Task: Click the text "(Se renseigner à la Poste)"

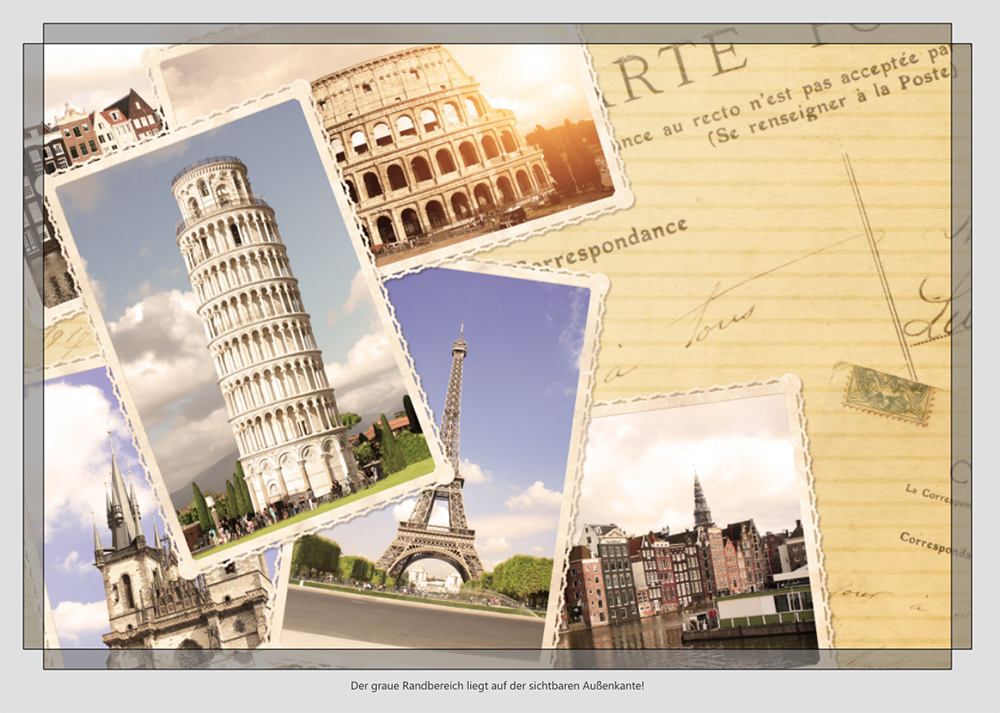Action: (x=831, y=106)
